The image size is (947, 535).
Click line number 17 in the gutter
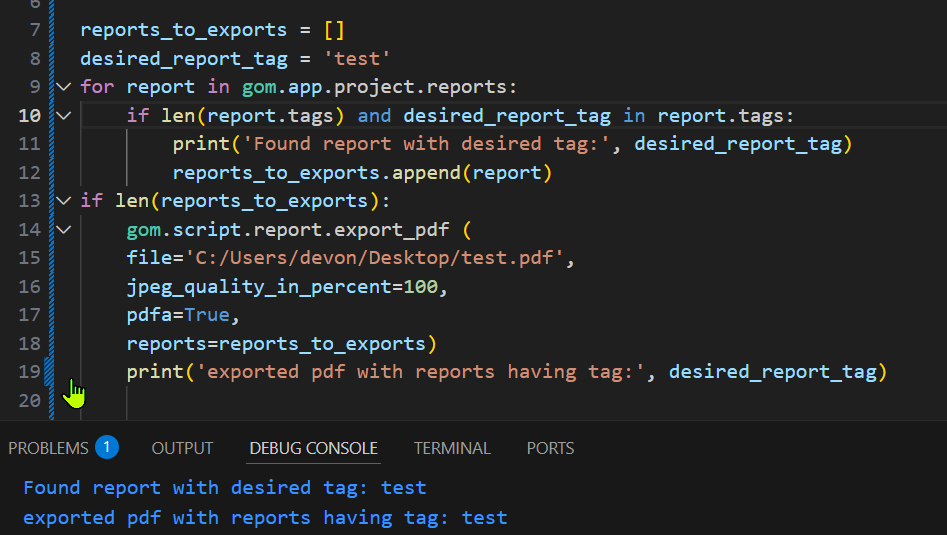29,315
